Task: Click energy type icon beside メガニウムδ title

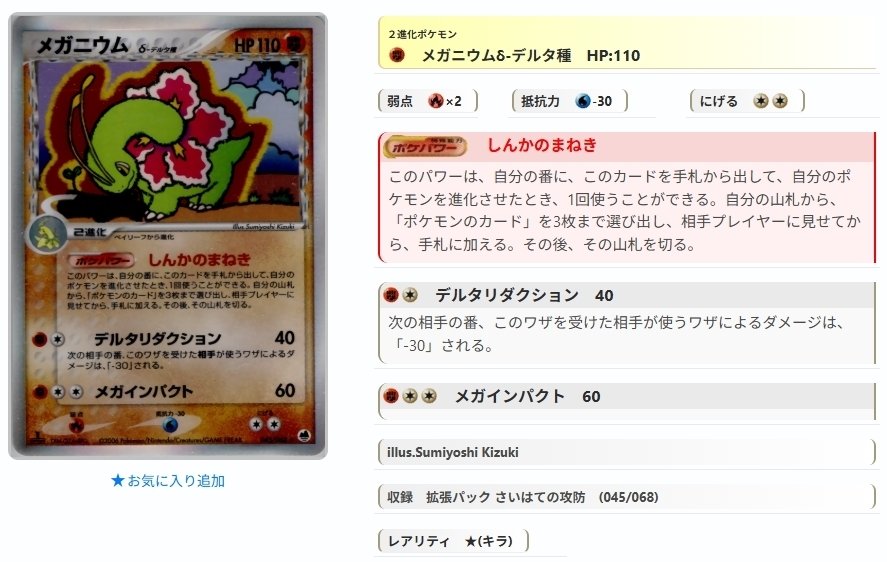Action: tap(398, 55)
